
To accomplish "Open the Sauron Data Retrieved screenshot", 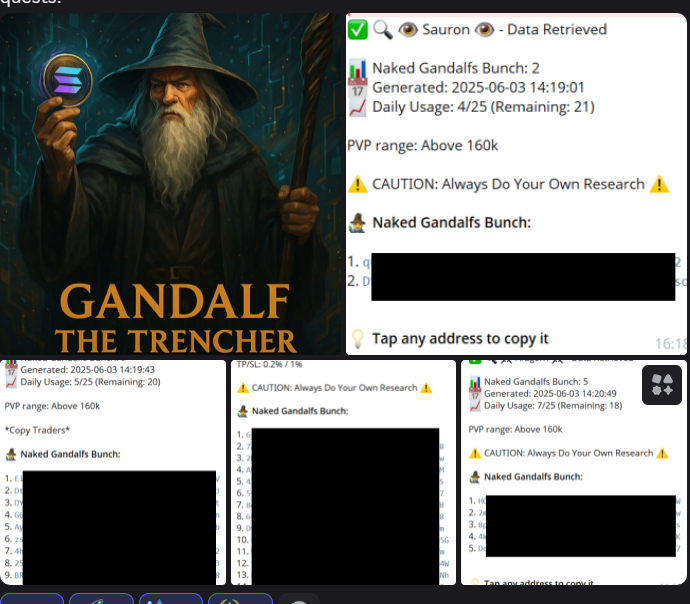I will pyautogui.click(x=516, y=183).
